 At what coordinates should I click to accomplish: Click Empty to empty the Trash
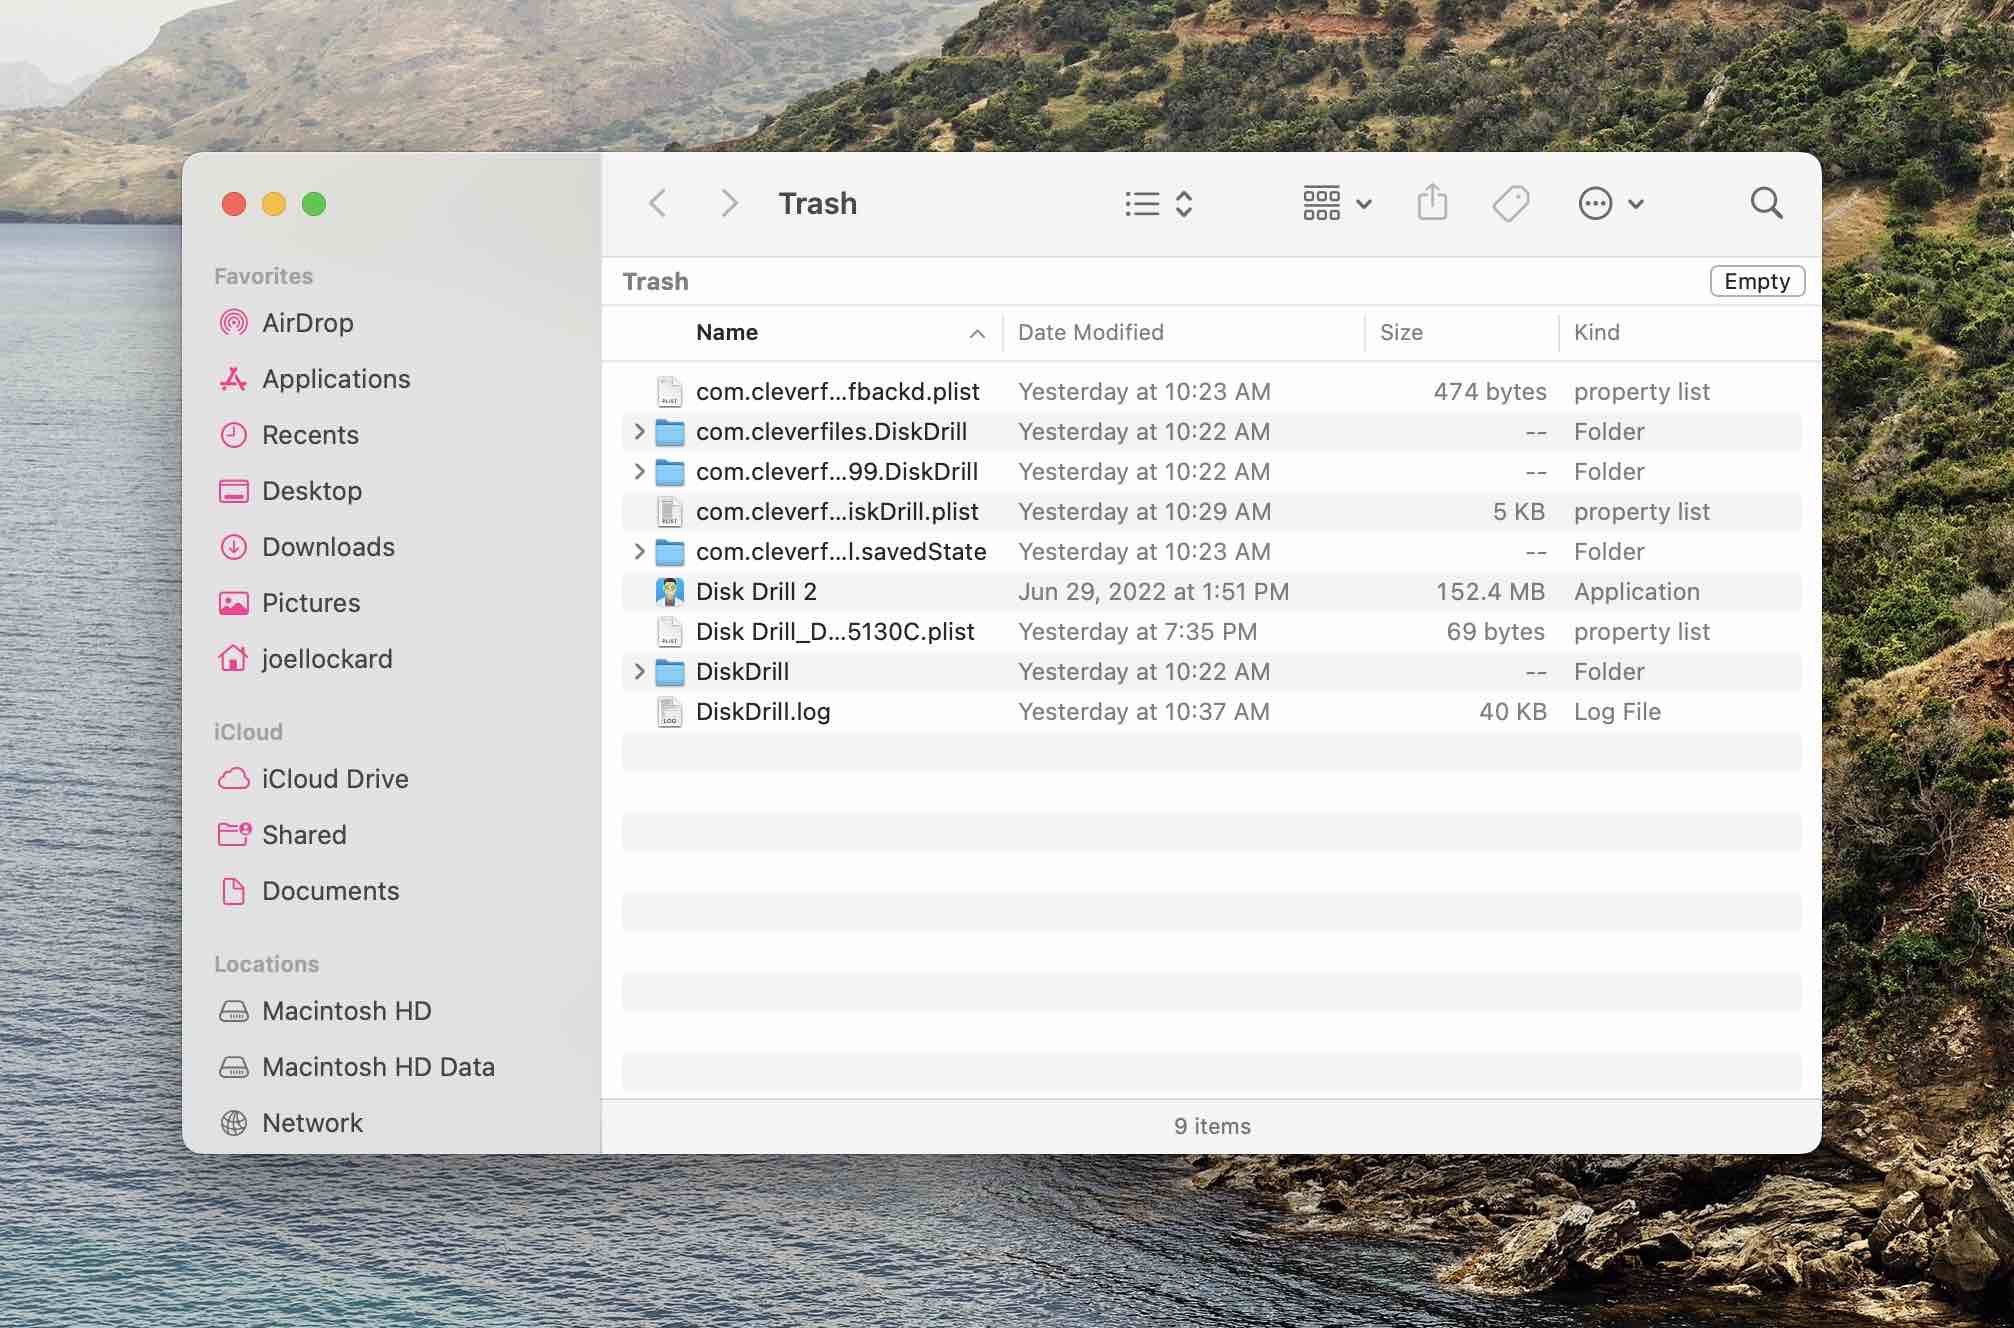[x=1757, y=281]
